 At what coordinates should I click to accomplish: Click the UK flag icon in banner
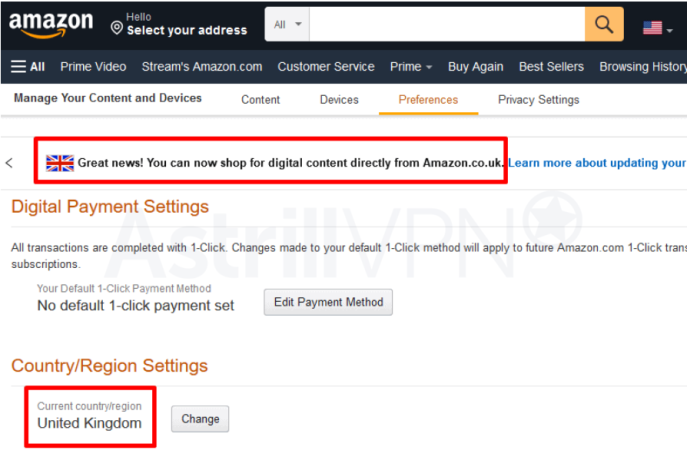(x=60, y=163)
